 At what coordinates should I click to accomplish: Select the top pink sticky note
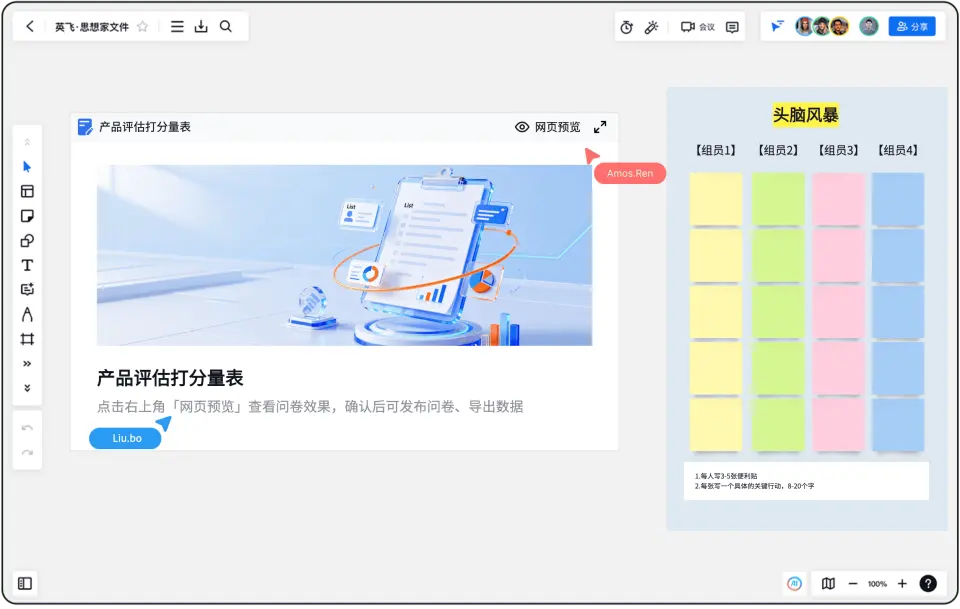coord(838,199)
